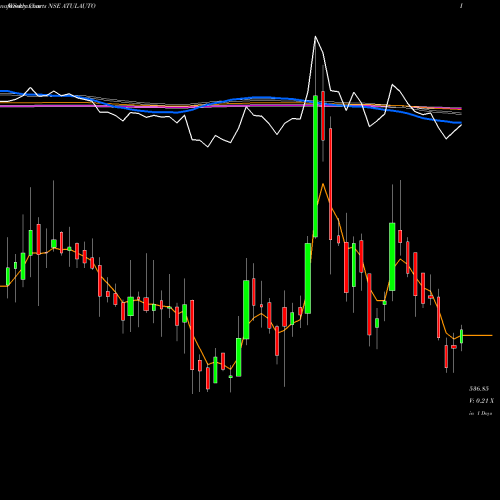Image resolution: width=500 pixels, height=500 pixels.
Task: Click the last green candle at chart's right end
Action: [x=462, y=336]
